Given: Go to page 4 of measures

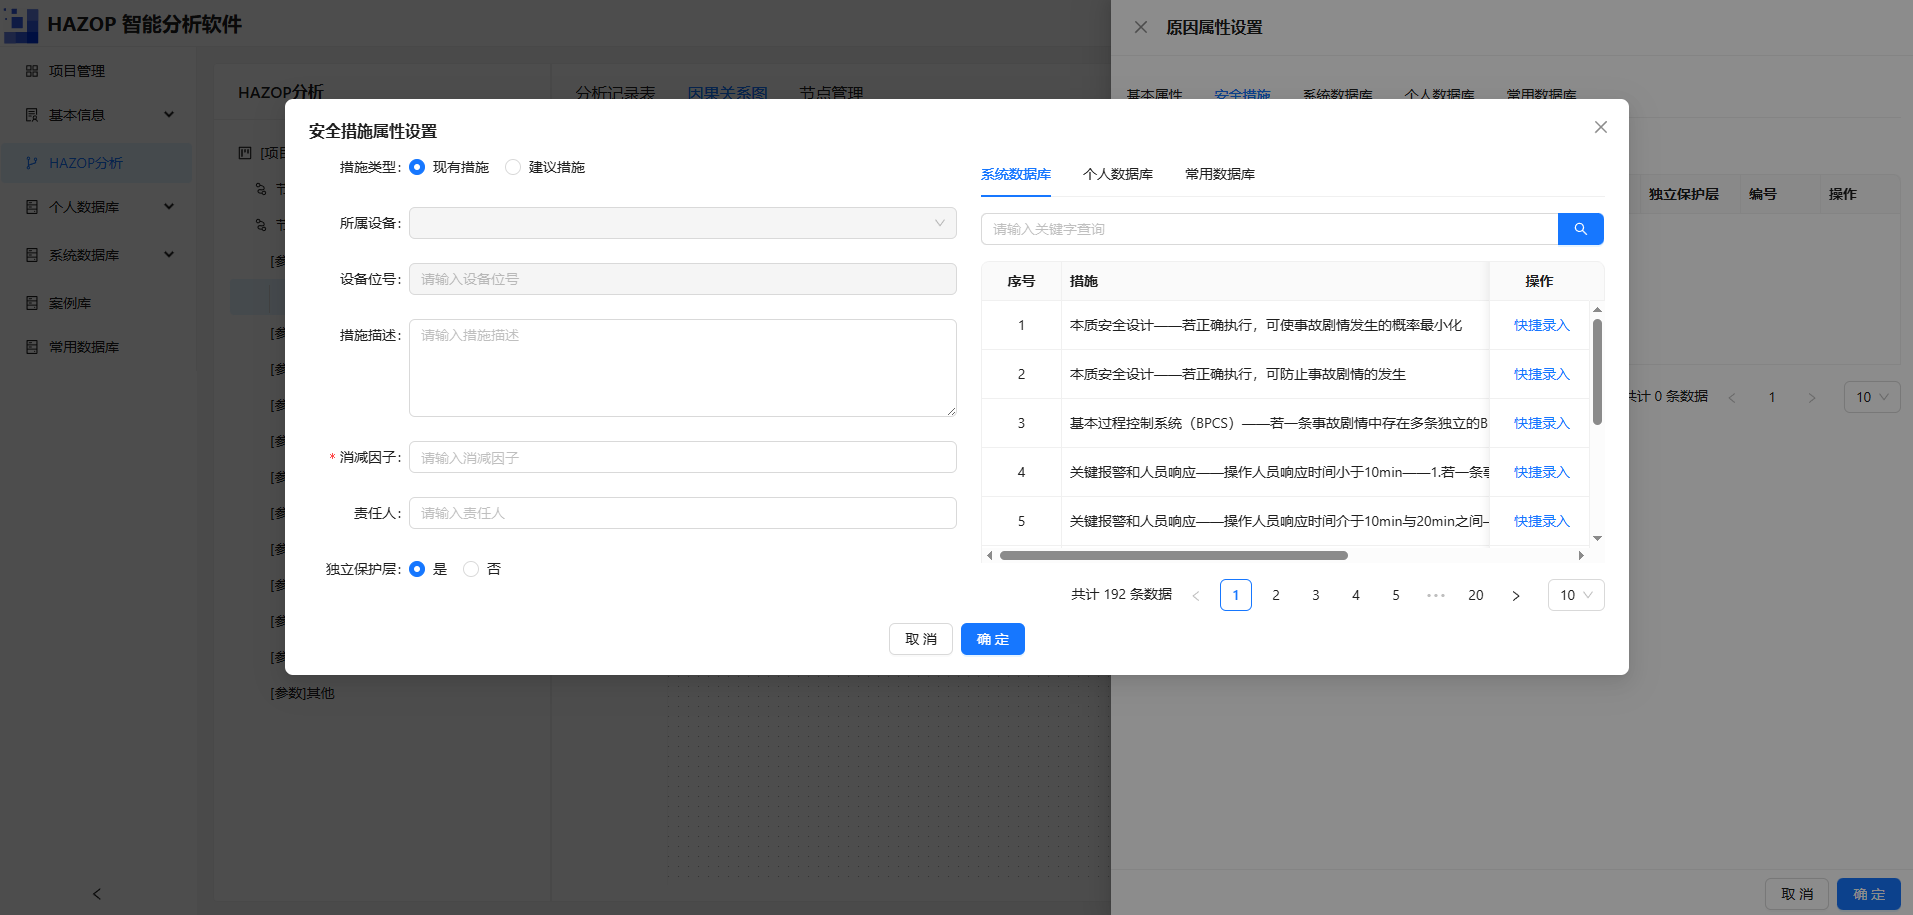Looking at the screenshot, I should pyautogui.click(x=1356, y=595).
